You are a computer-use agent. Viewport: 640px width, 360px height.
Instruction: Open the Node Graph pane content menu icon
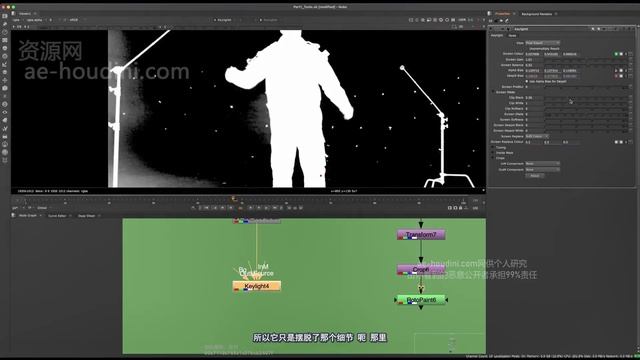13,216
